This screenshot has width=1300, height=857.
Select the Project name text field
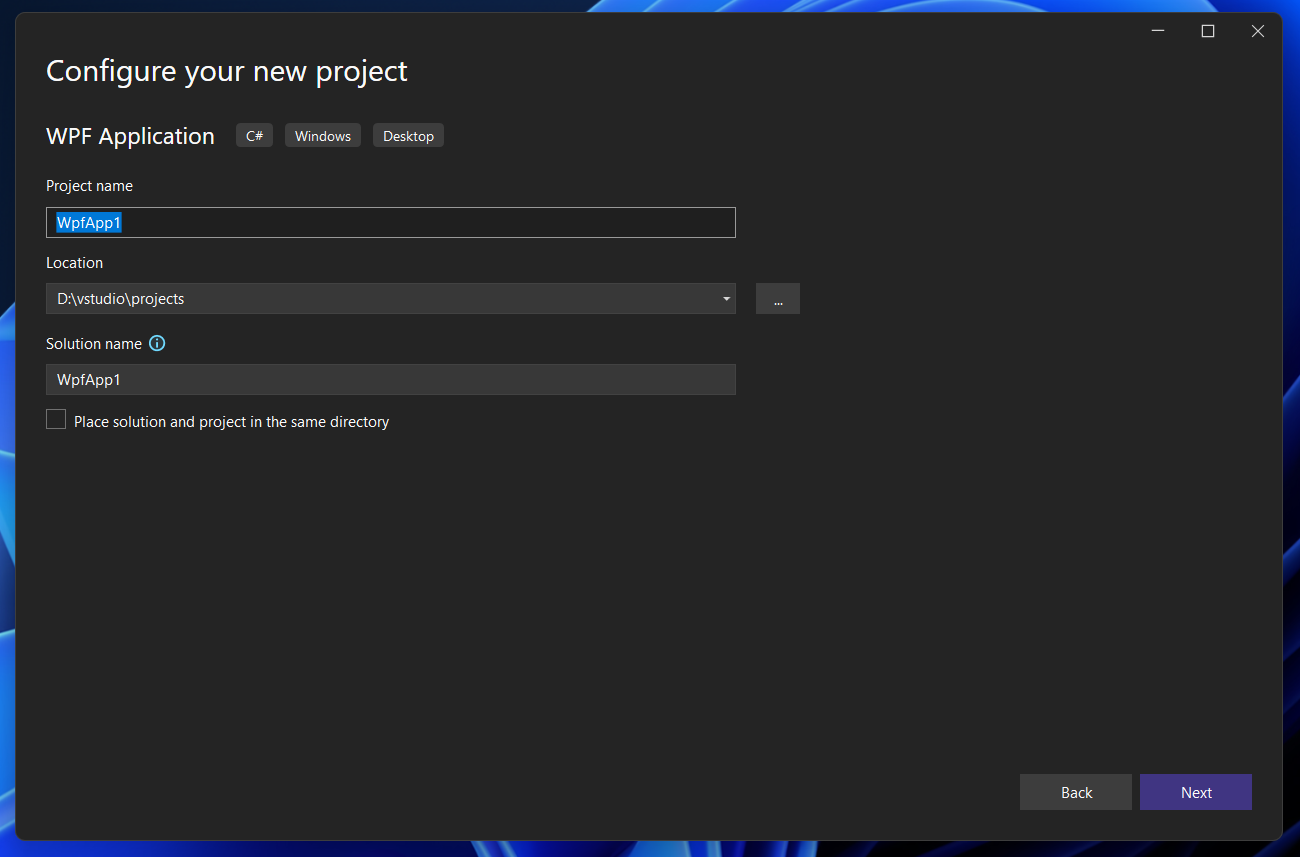[390, 222]
